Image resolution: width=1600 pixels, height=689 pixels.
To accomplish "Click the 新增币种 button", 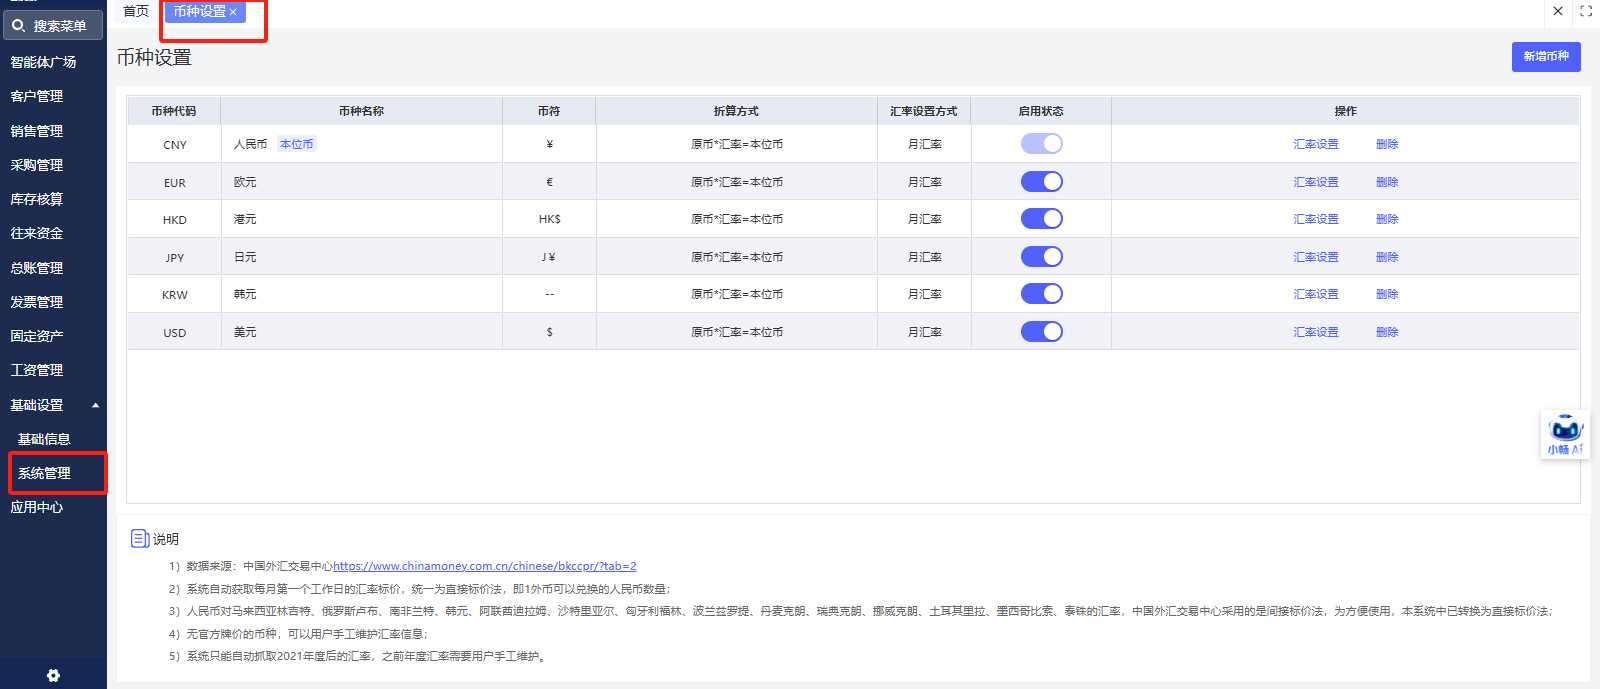I will click(1546, 57).
